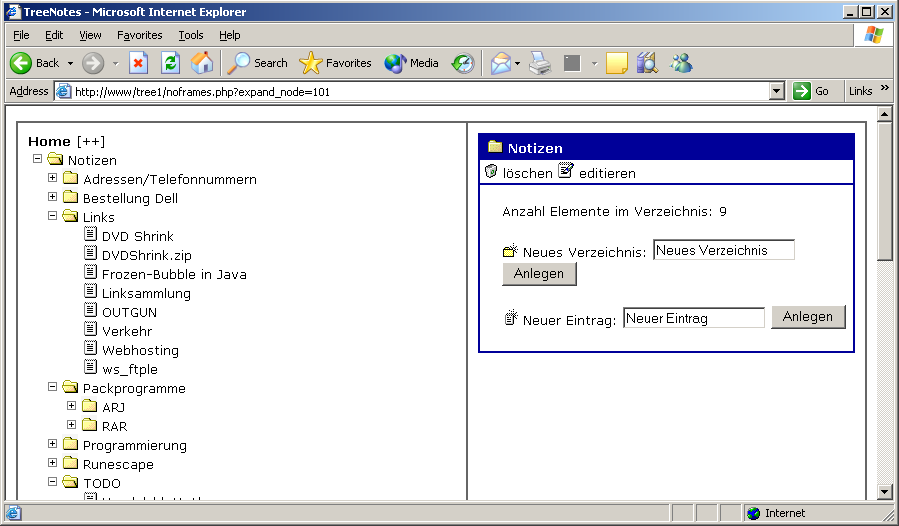Open the Tools menu
Screen dimensions: 899x526
[x=190, y=35]
